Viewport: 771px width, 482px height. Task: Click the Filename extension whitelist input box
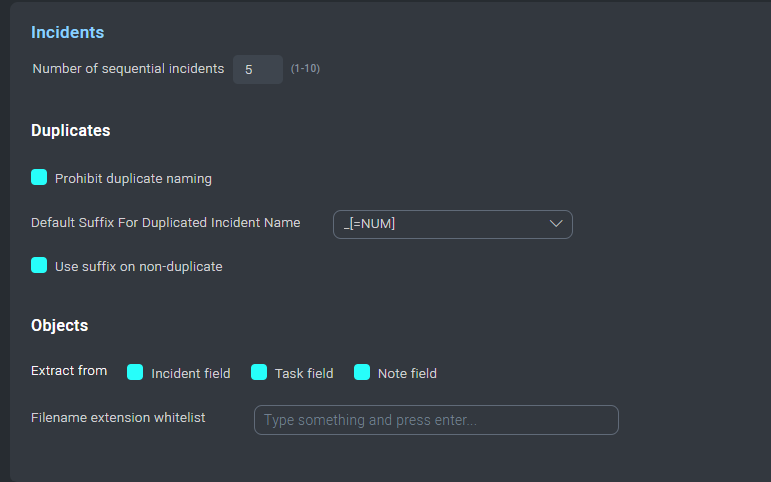pyautogui.click(x=436, y=420)
